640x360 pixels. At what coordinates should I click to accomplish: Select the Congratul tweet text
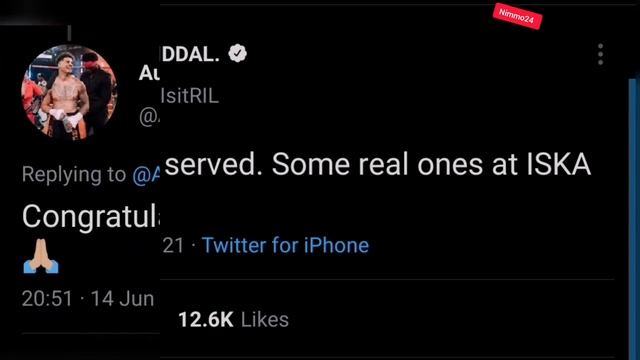point(91,217)
